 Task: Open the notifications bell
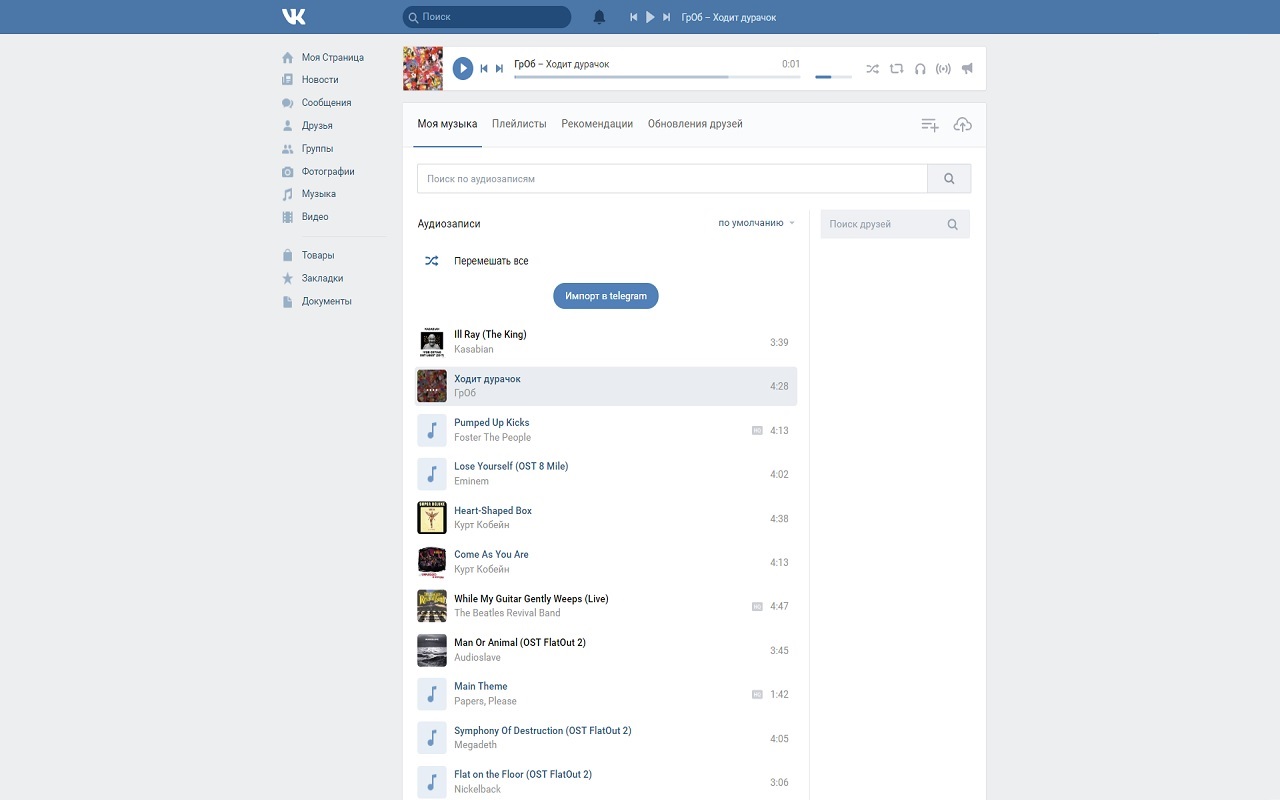tap(599, 17)
